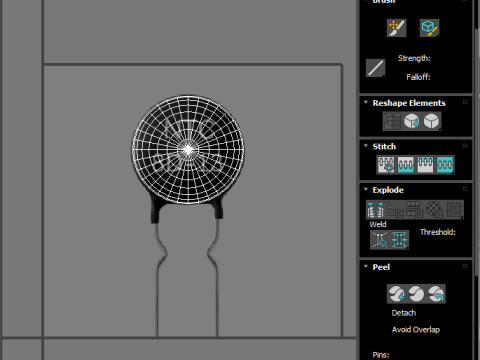Collapse the Peel rollout arrow
The height and width of the screenshot is (360, 480).
click(x=366, y=266)
